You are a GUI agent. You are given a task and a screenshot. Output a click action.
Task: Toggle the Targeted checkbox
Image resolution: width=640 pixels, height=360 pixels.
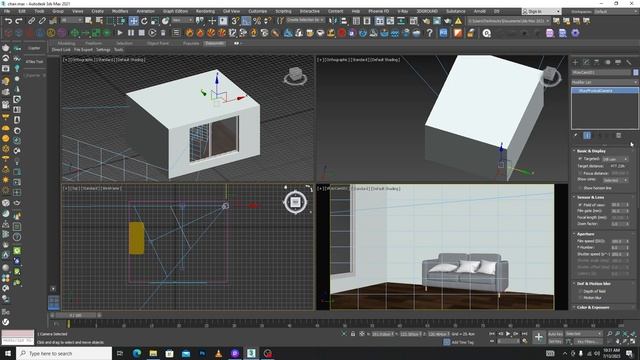[580, 158]
